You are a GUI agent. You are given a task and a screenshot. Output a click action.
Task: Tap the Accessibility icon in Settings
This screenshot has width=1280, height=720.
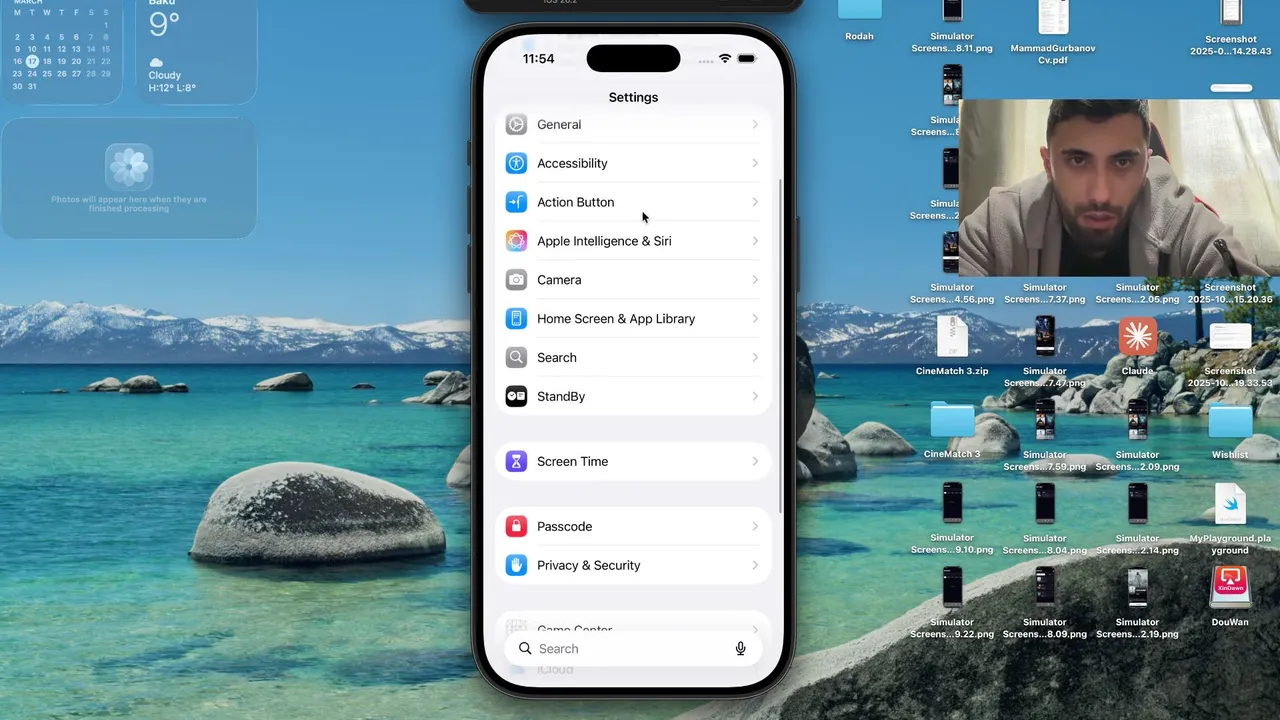click(x=516, y=163)
